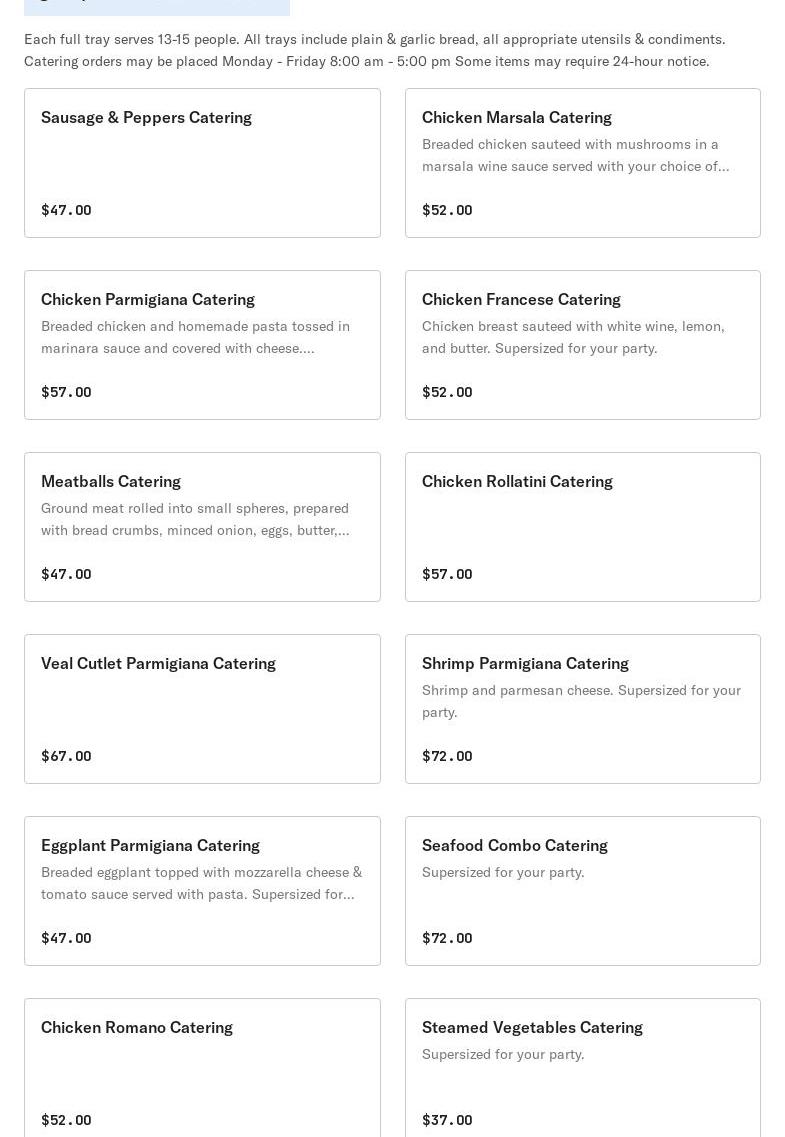
Task: Click the $67.00 Veal Cutlet price
Action: point(66,756)
